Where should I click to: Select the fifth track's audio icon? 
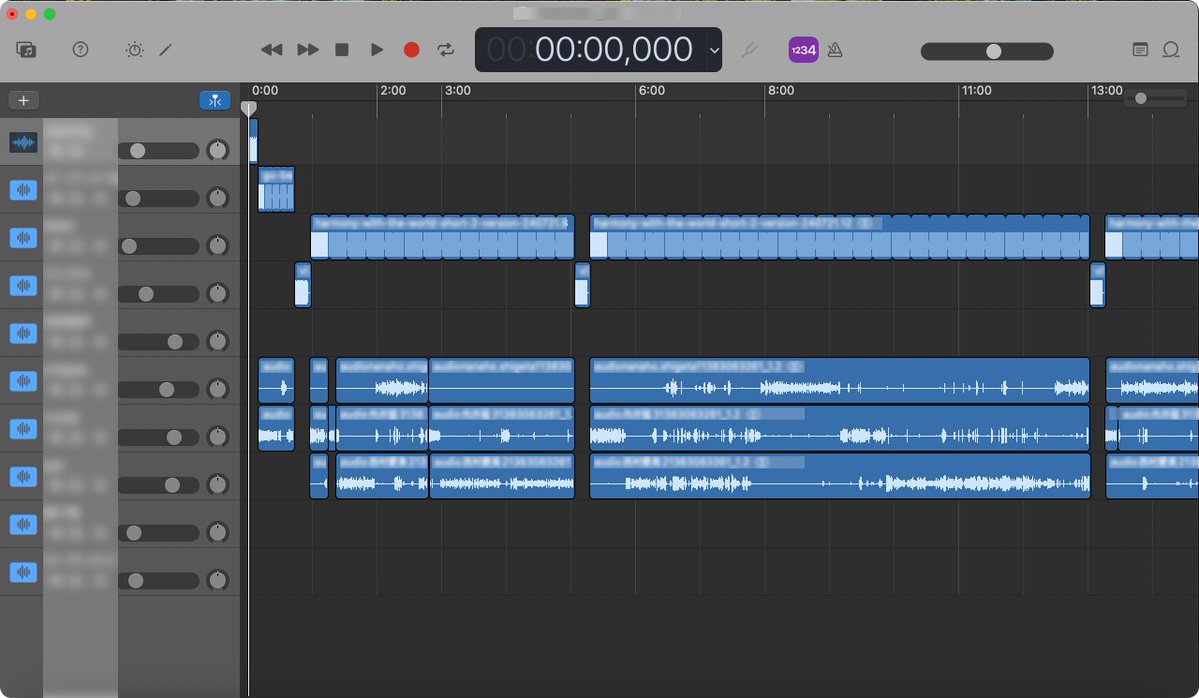pyautogui.click(x=24, y=333)
